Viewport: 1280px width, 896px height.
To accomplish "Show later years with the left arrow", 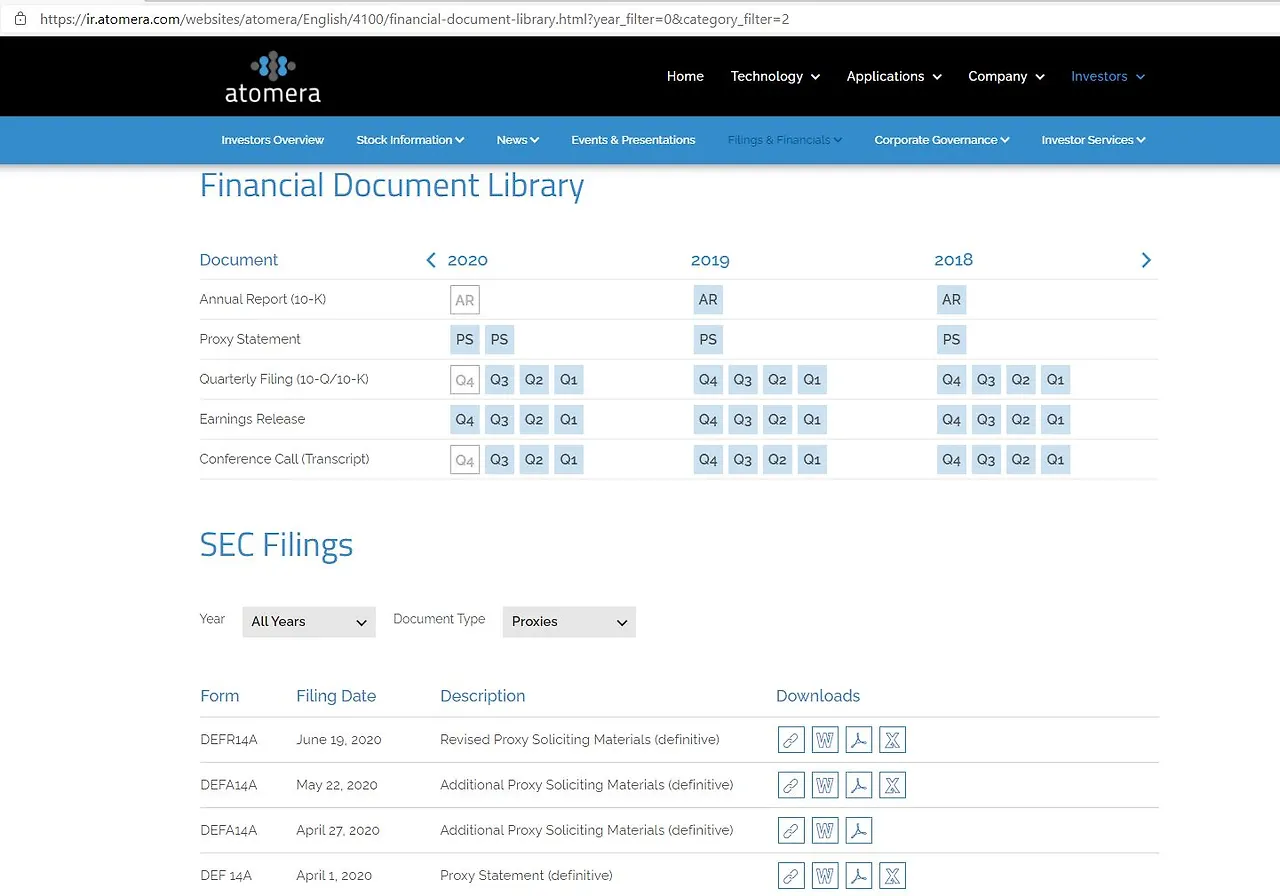I will click(431, 260).
